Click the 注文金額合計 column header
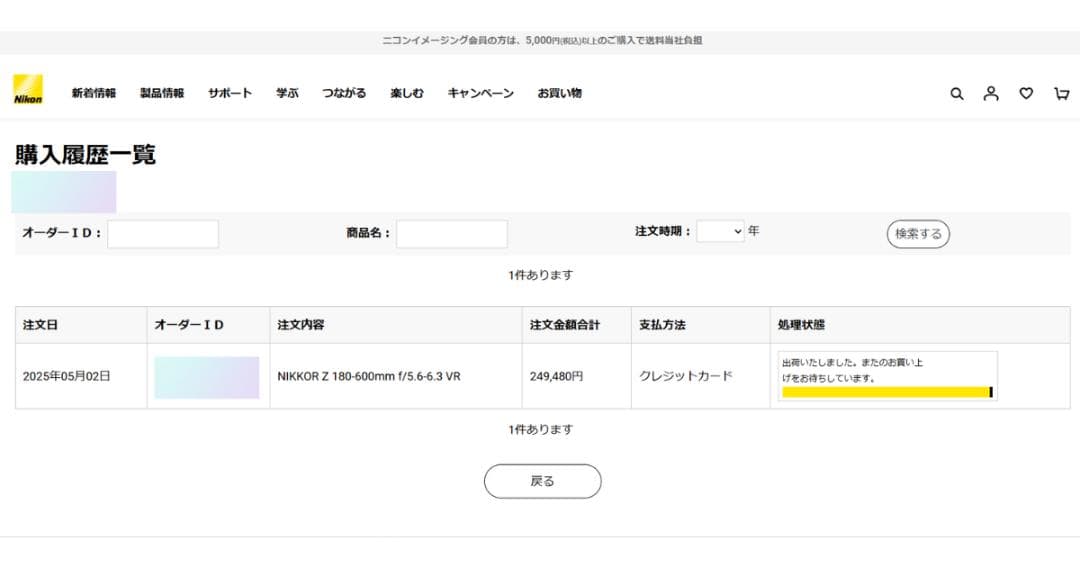 click(577, 325)
